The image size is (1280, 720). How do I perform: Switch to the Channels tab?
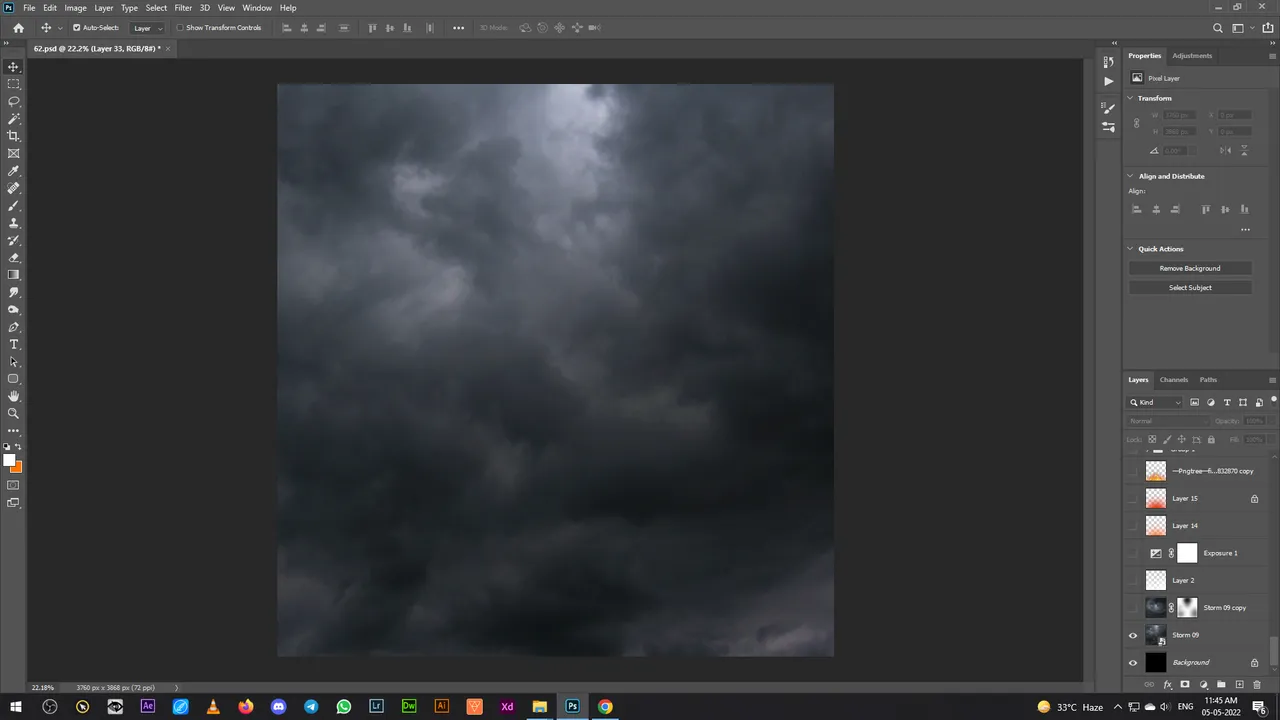(x=1174, y=380)
